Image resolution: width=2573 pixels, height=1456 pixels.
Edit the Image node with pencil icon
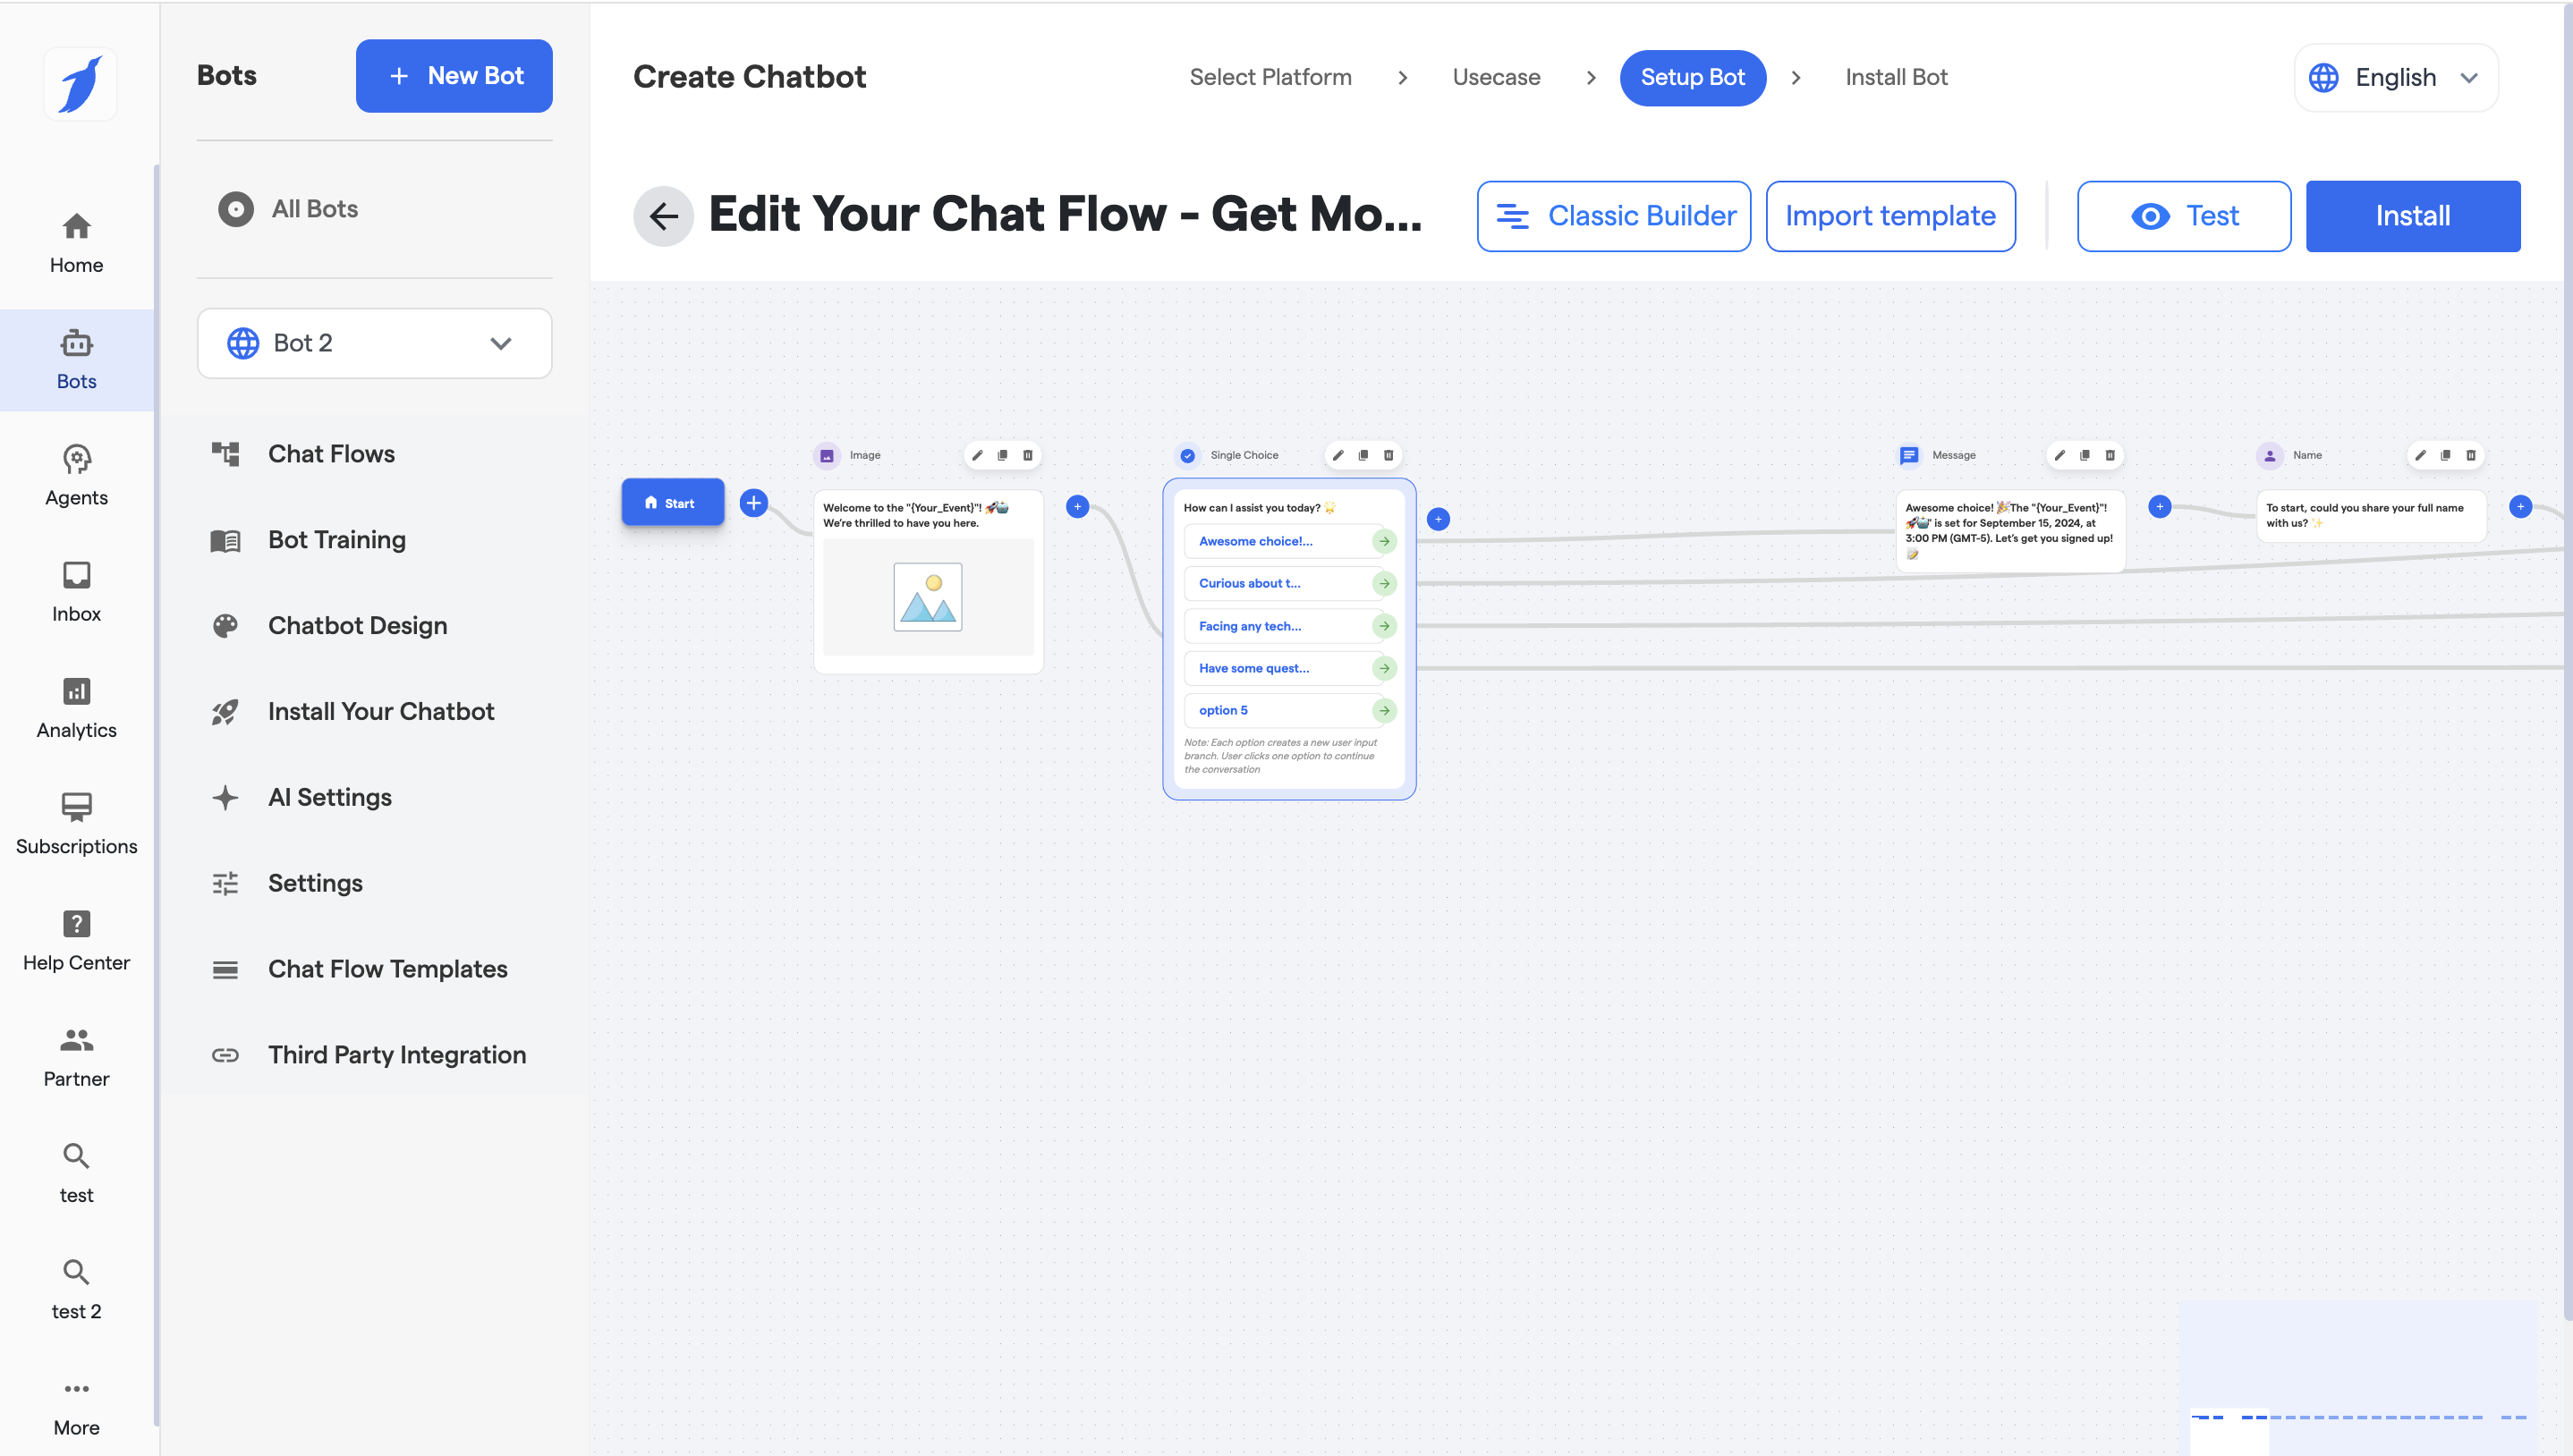tap(977, 455)
